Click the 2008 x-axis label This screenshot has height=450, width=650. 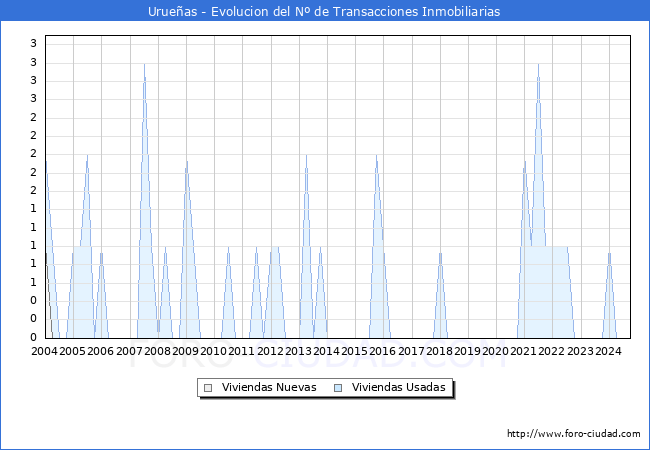[x=158, y=351]
